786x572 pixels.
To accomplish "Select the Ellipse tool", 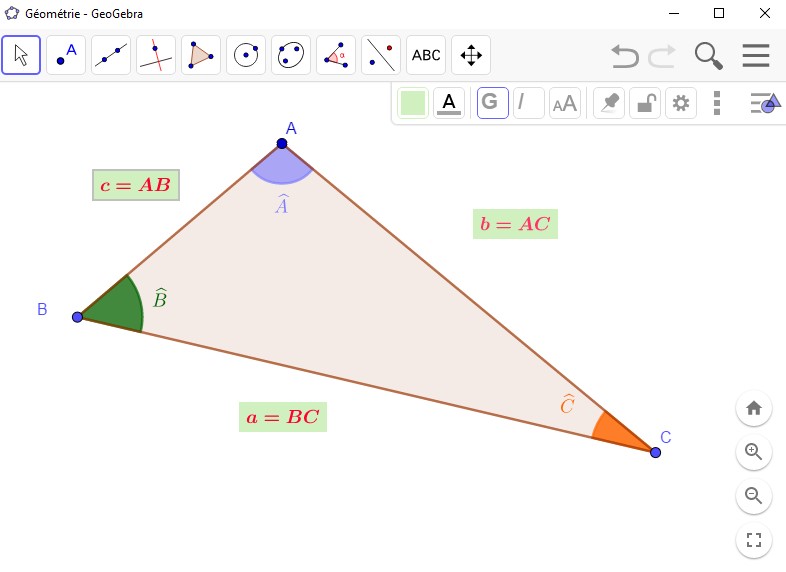I will pyautogui.click(x=291, y=55).
